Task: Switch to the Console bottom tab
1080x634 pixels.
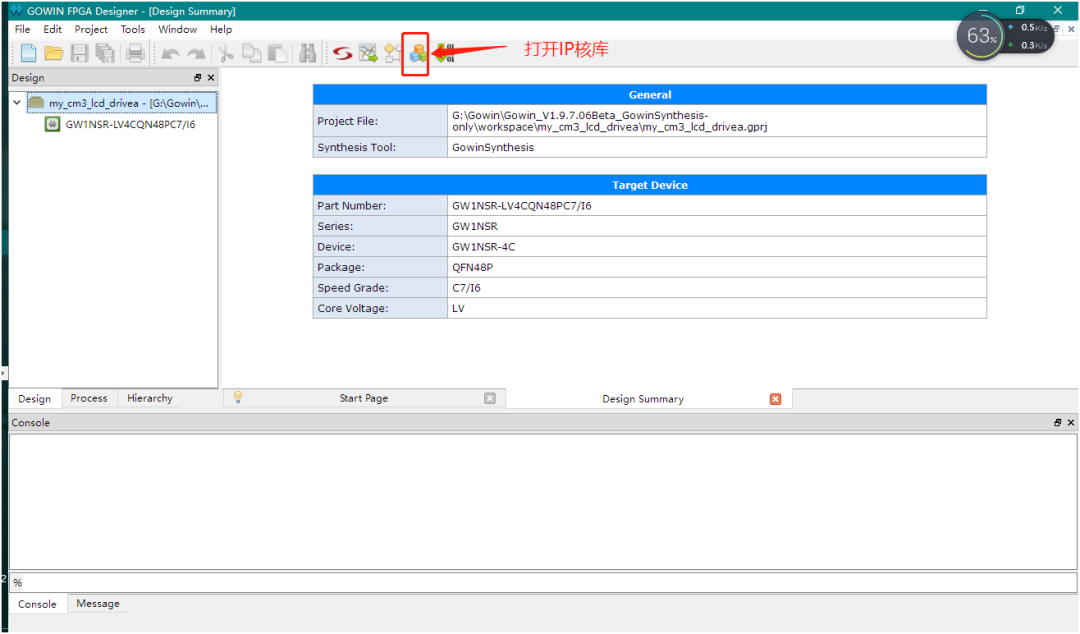Action: click(37, 604)
